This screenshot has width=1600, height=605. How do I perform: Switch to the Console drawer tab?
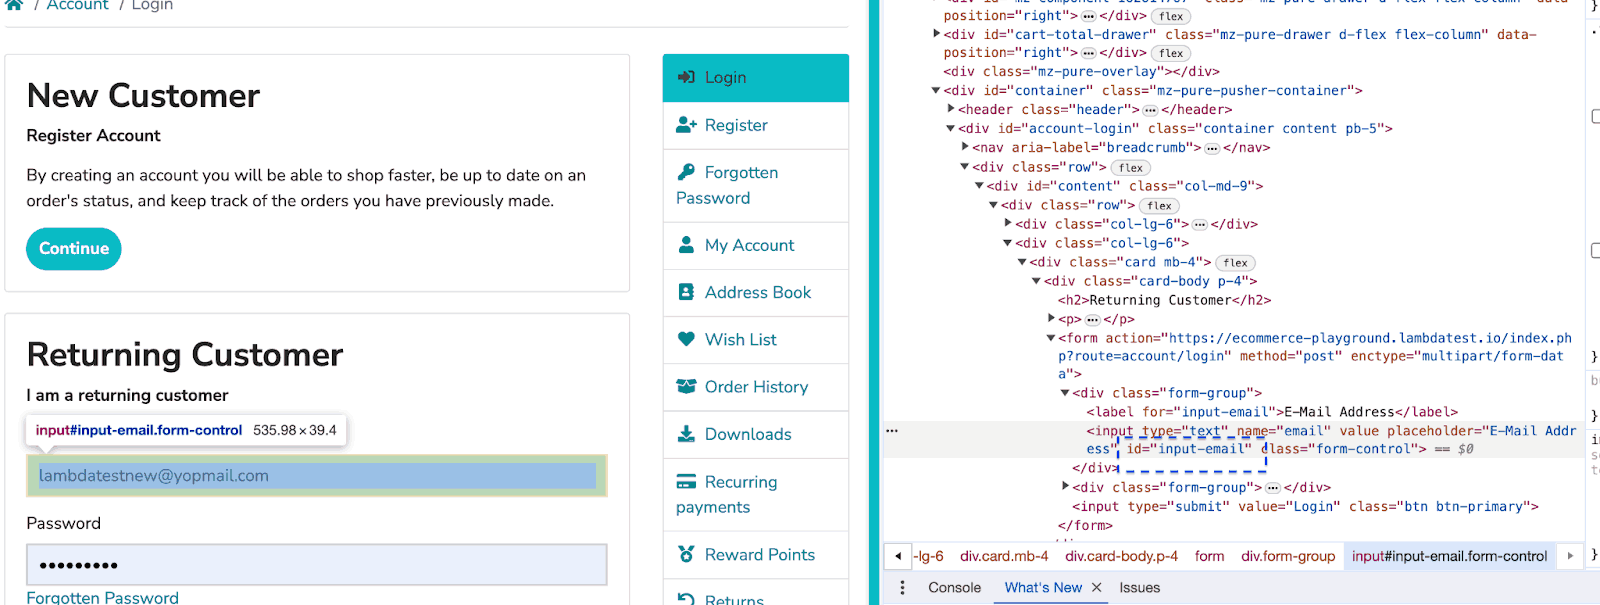coord(954,588)
